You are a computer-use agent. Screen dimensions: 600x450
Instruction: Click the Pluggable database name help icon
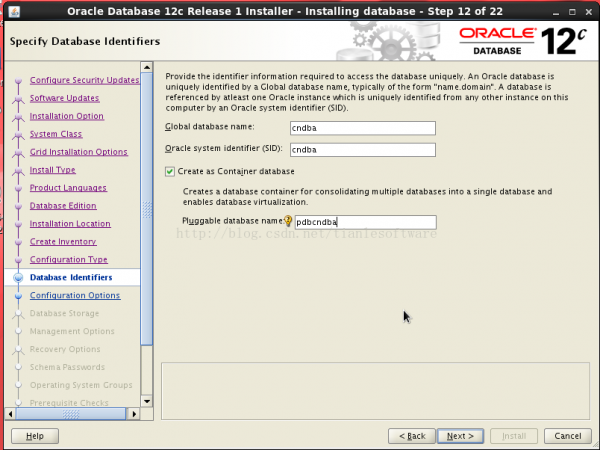click(288, 221)
